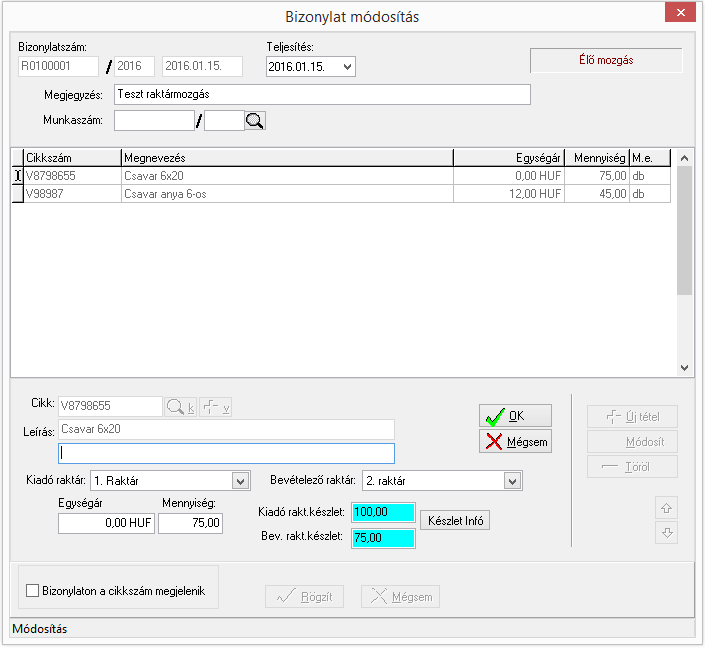Click the move item up arrow
The height and width of the screenshot is (649, 705).
[x=666, y=508]
